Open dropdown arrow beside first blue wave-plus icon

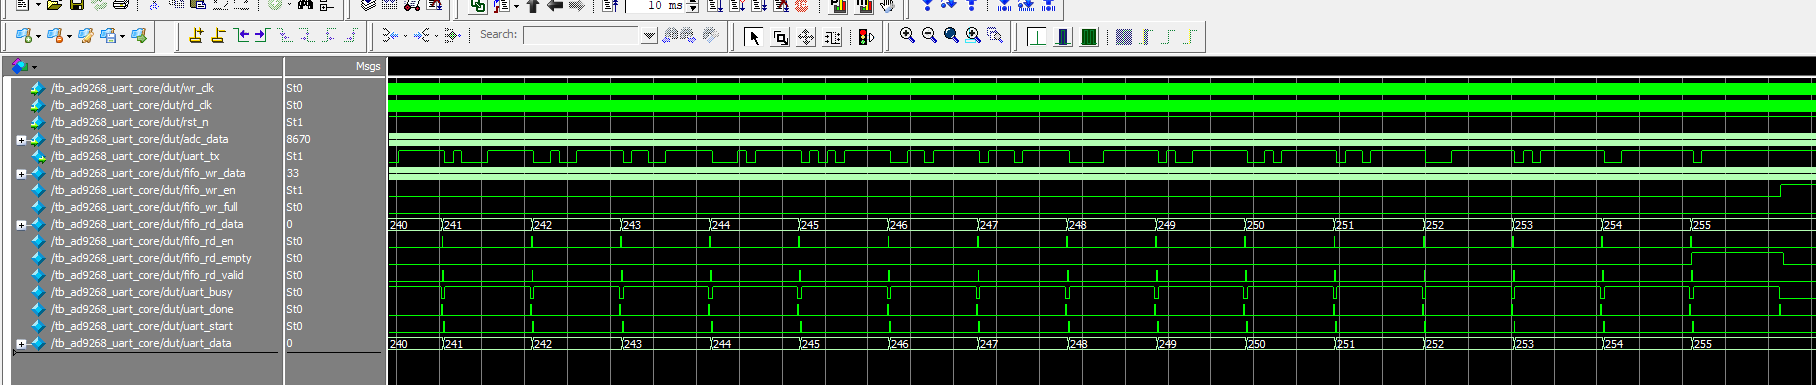pos(37,36)
